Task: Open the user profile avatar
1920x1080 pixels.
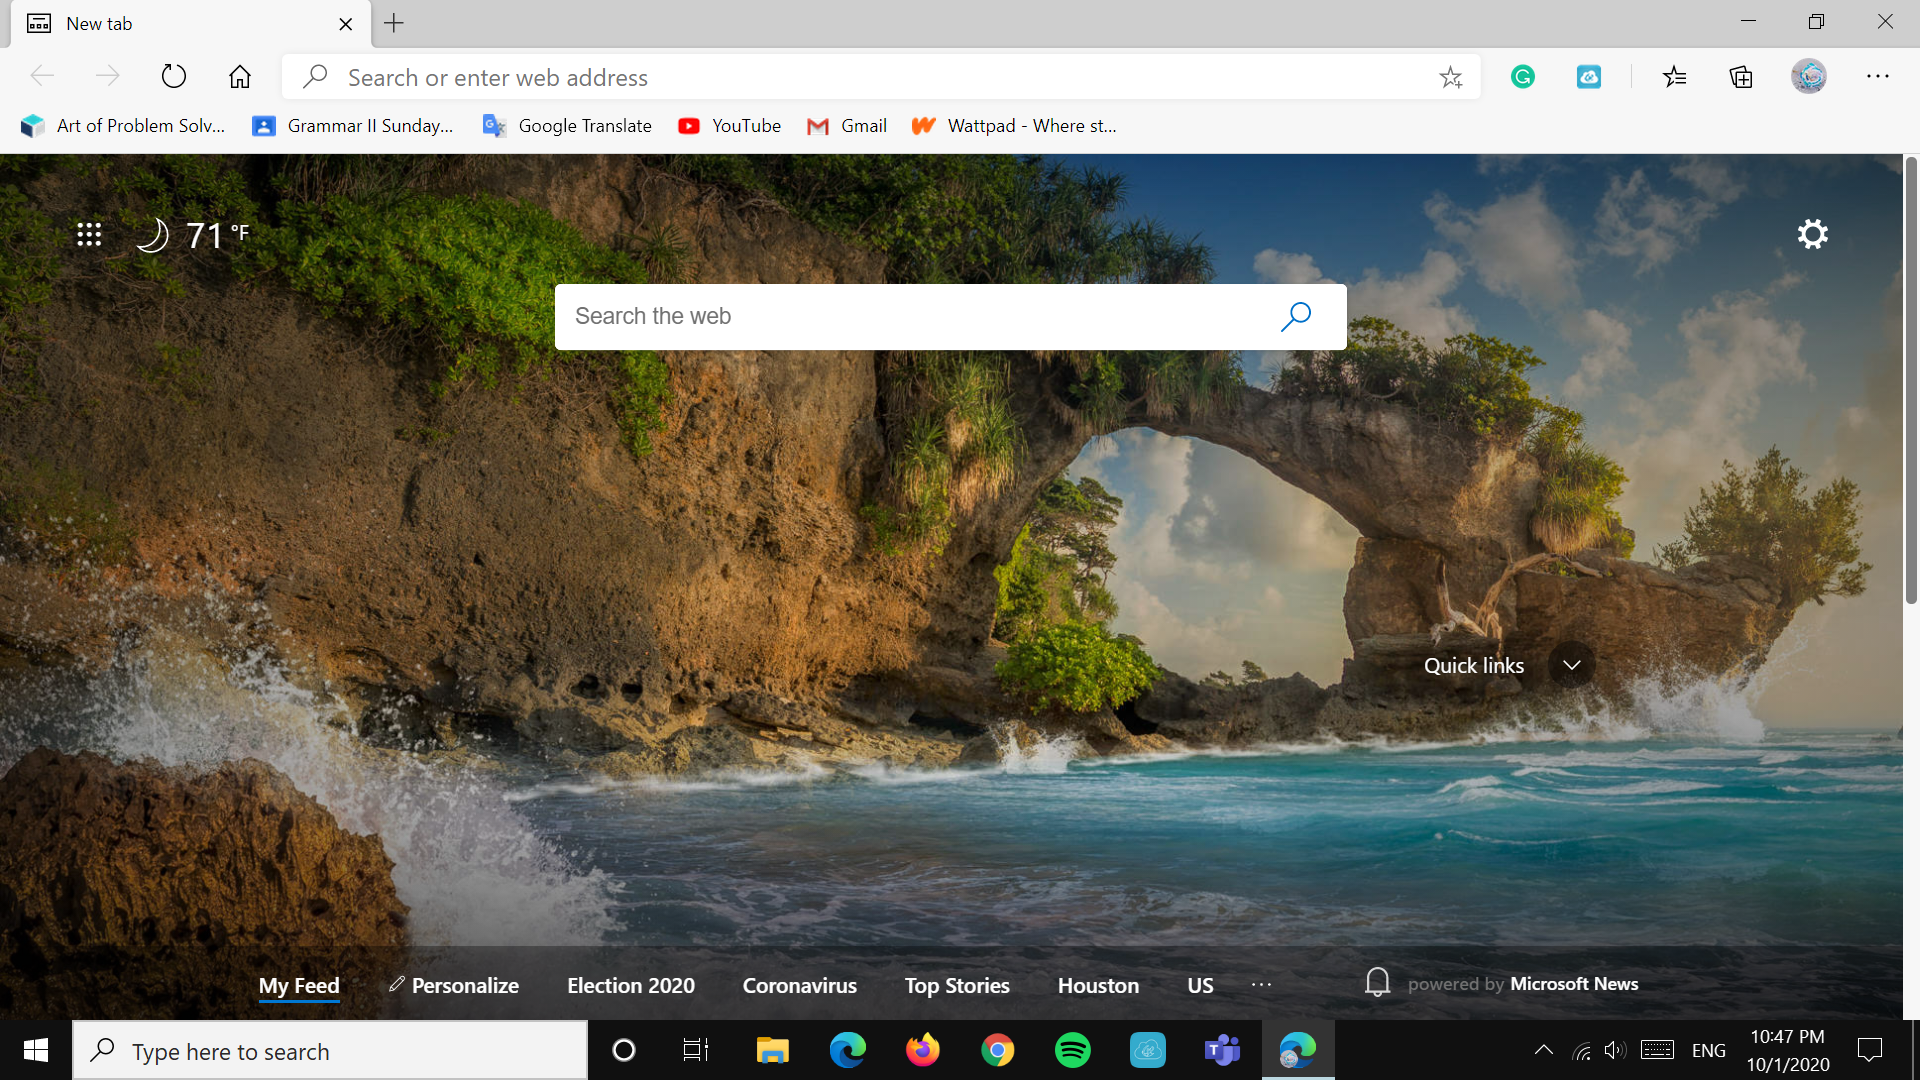Action: point(1808,77)
